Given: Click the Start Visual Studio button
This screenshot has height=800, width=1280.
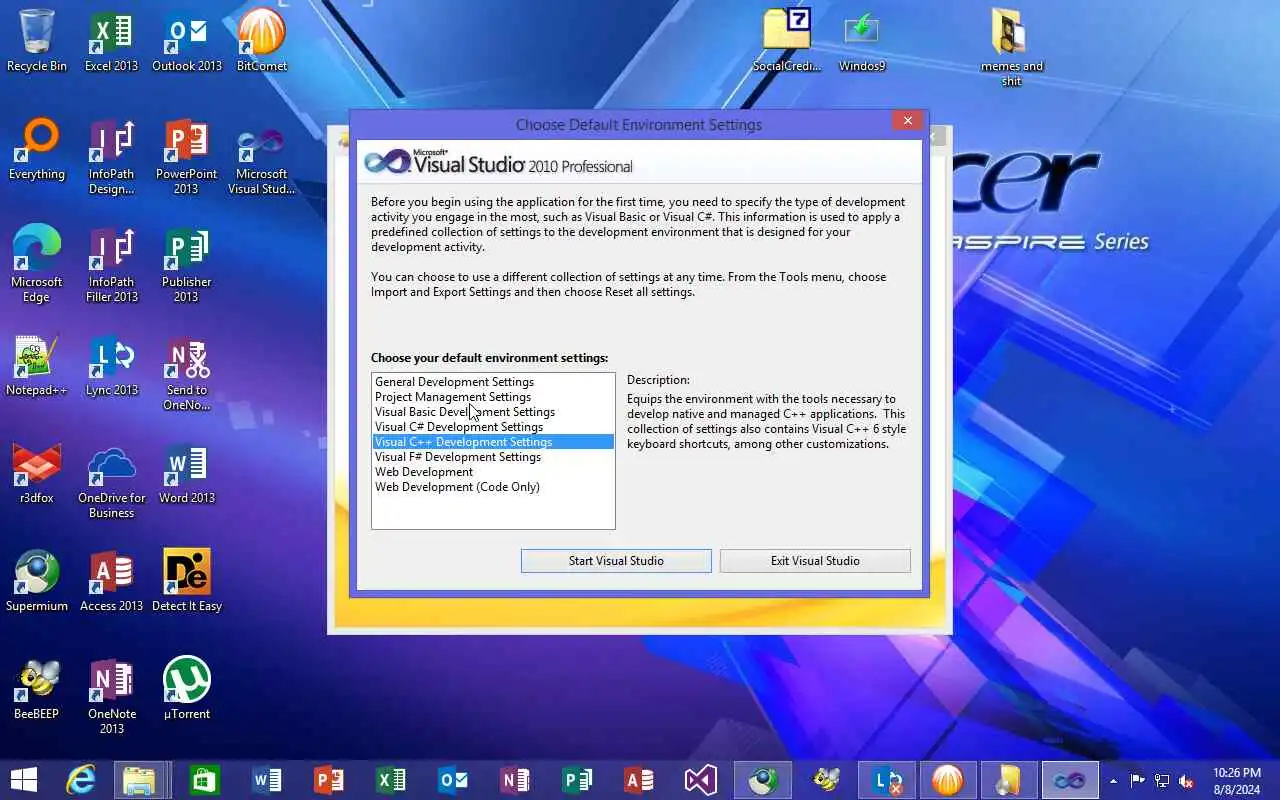Looking at the screenshot, I should [616, 561].
